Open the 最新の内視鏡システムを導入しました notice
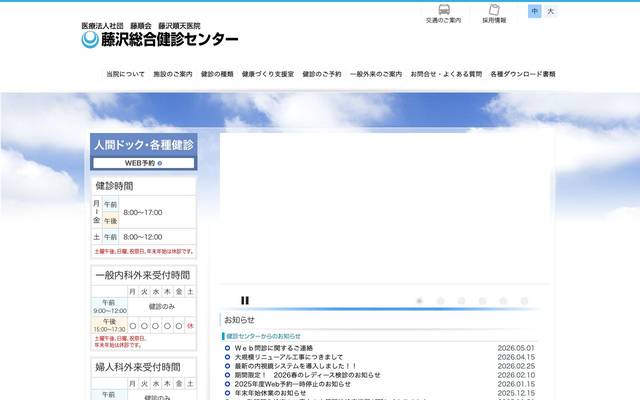Image resolution: width=640 pixels, height=400 pixels. (295, 366)
